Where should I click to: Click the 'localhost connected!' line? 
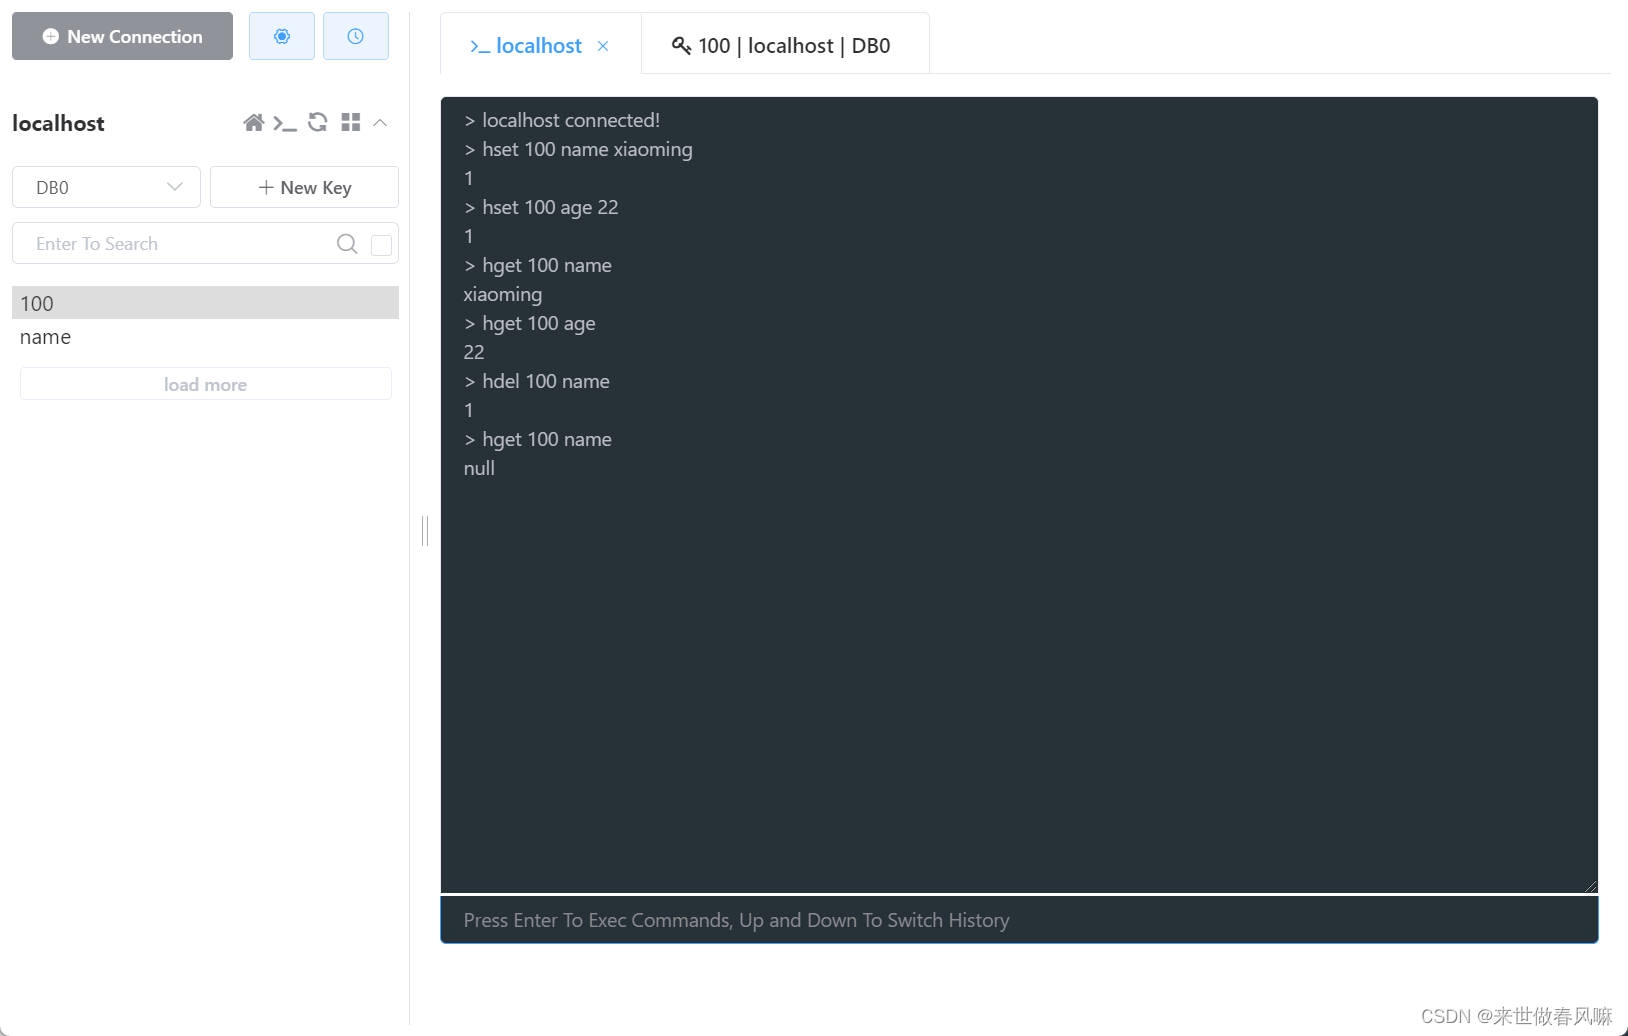coord(562,120)
